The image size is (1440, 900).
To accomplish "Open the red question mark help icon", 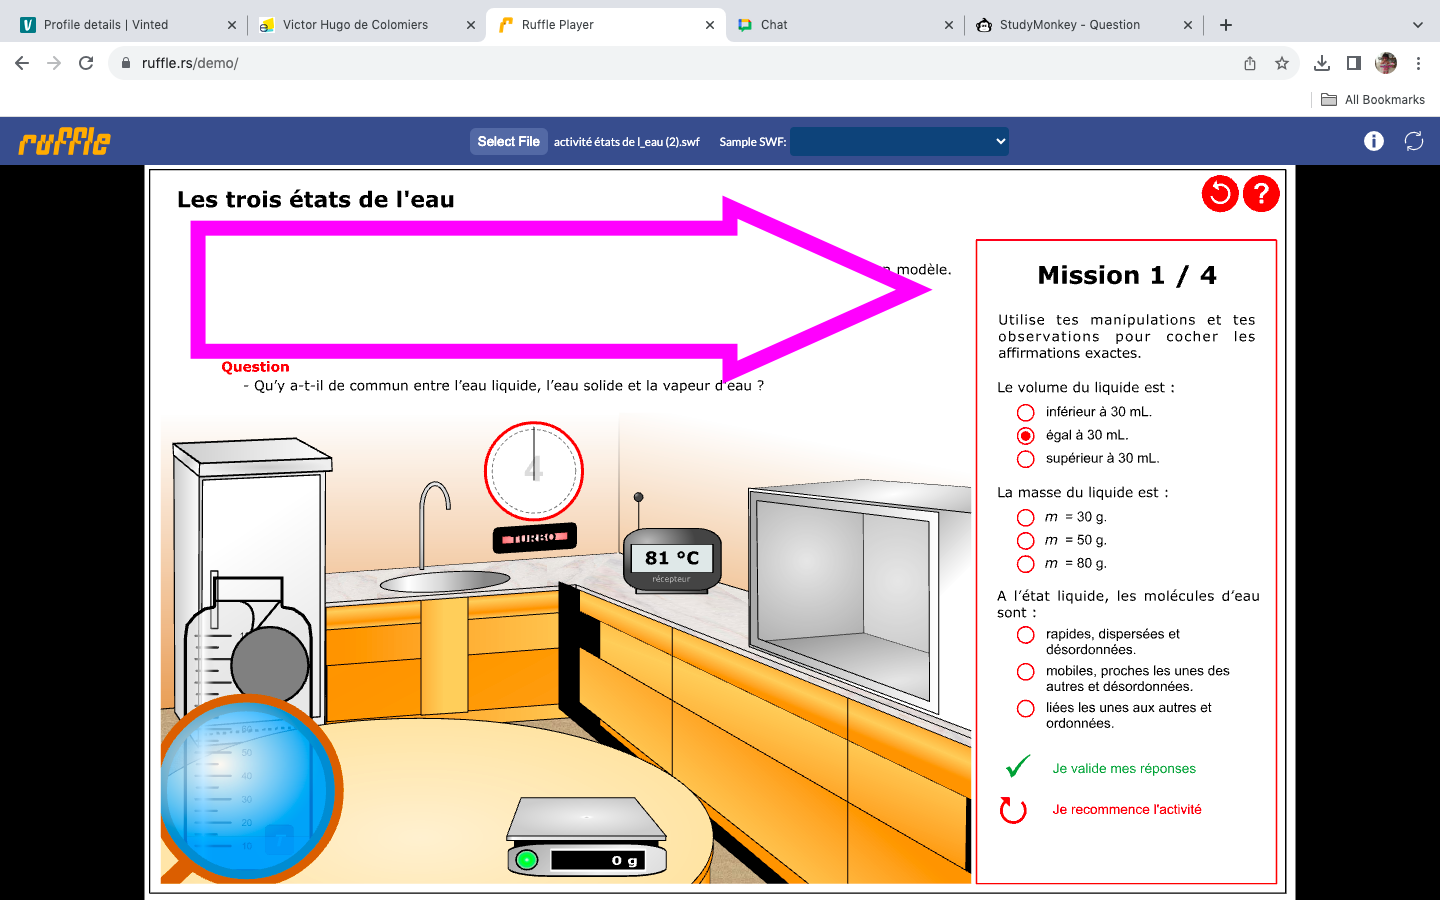I will click(x=1261, y=194).
